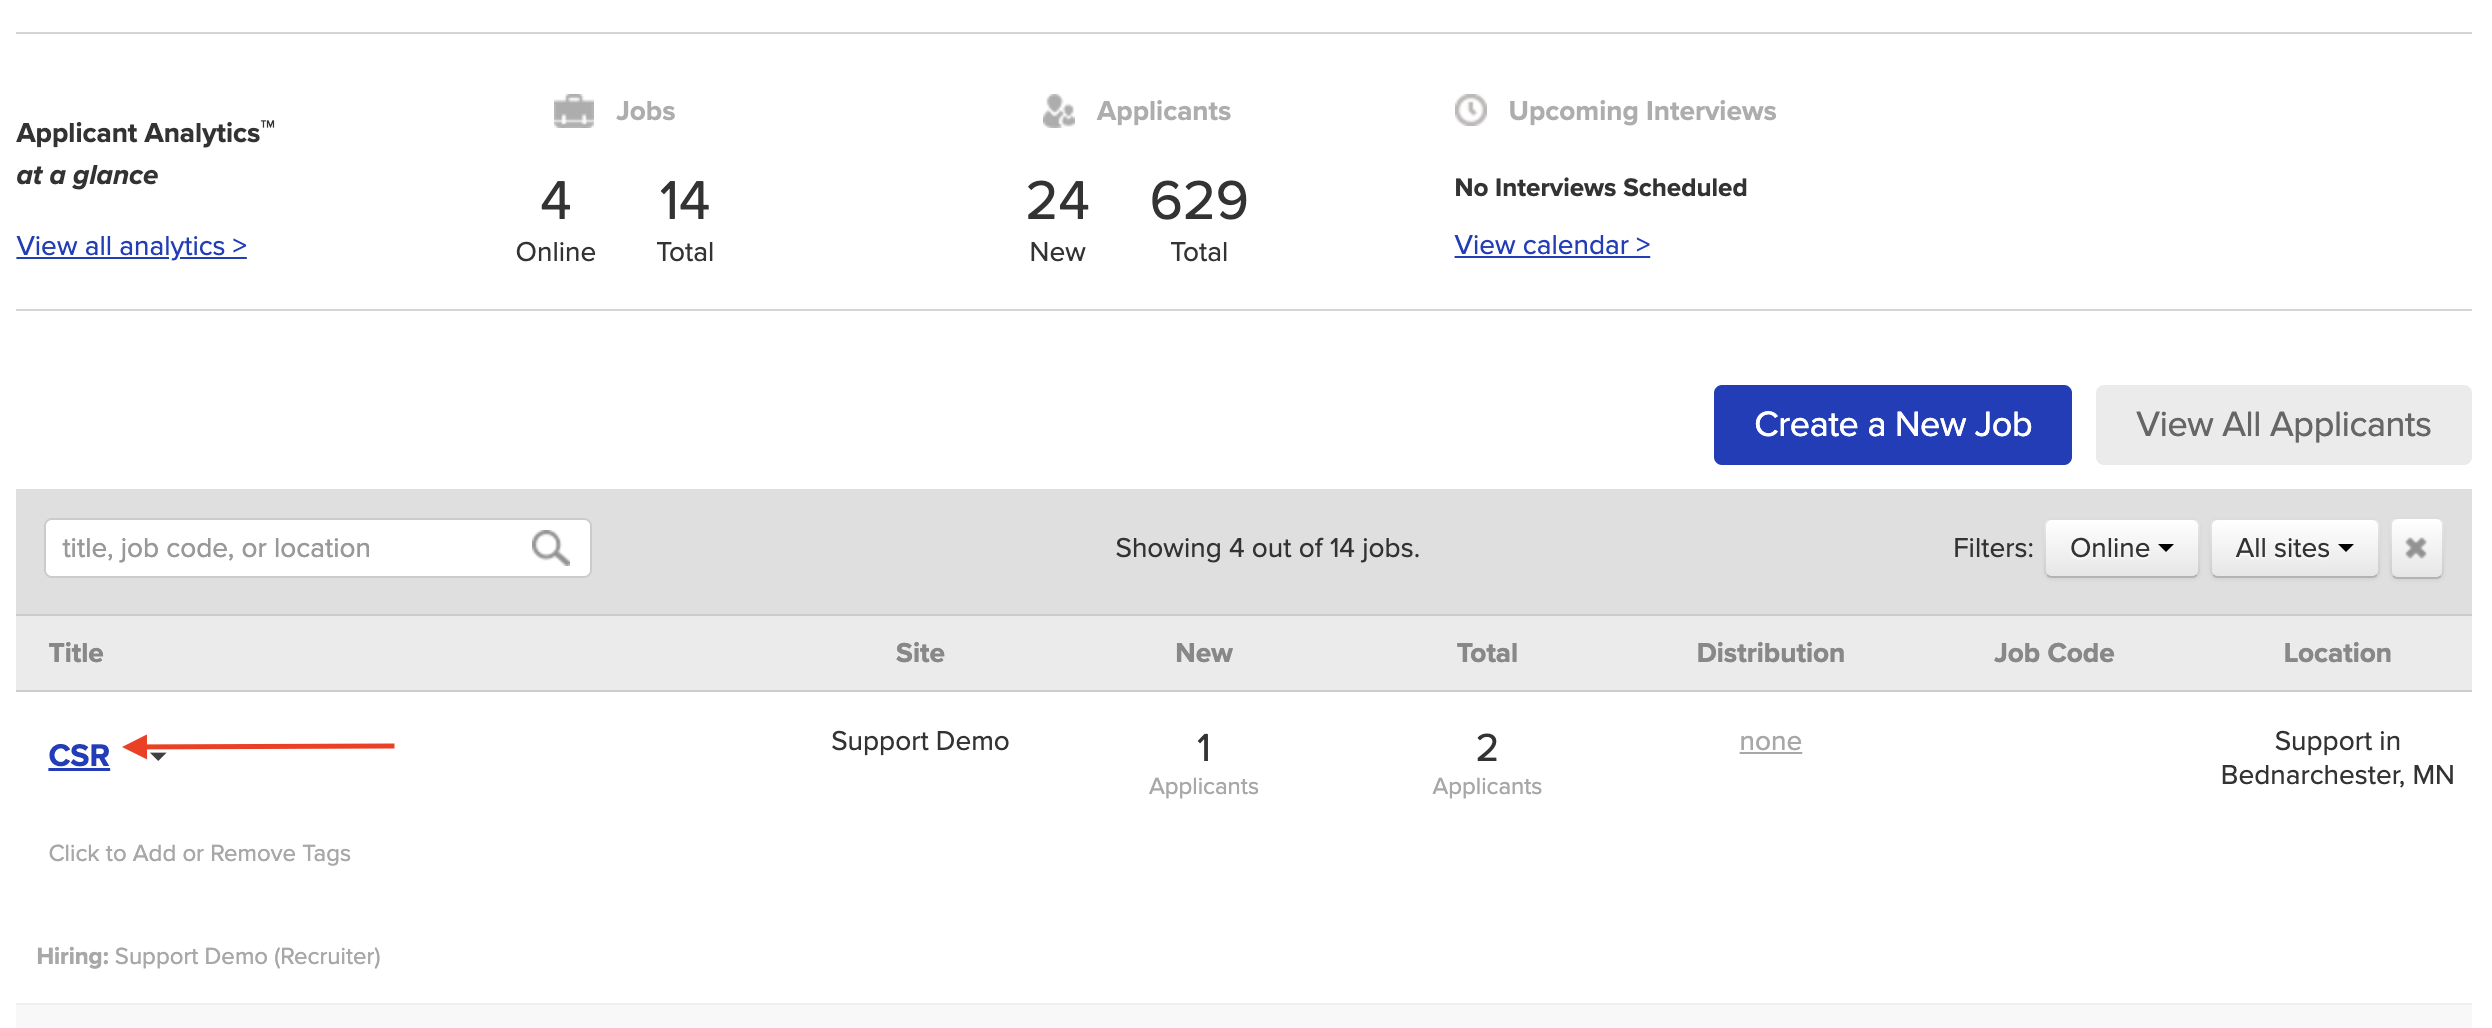Sort jobs by the Job Code column
Viewport: 2492px width, 1028px height.
click(x=2054, y=652)
